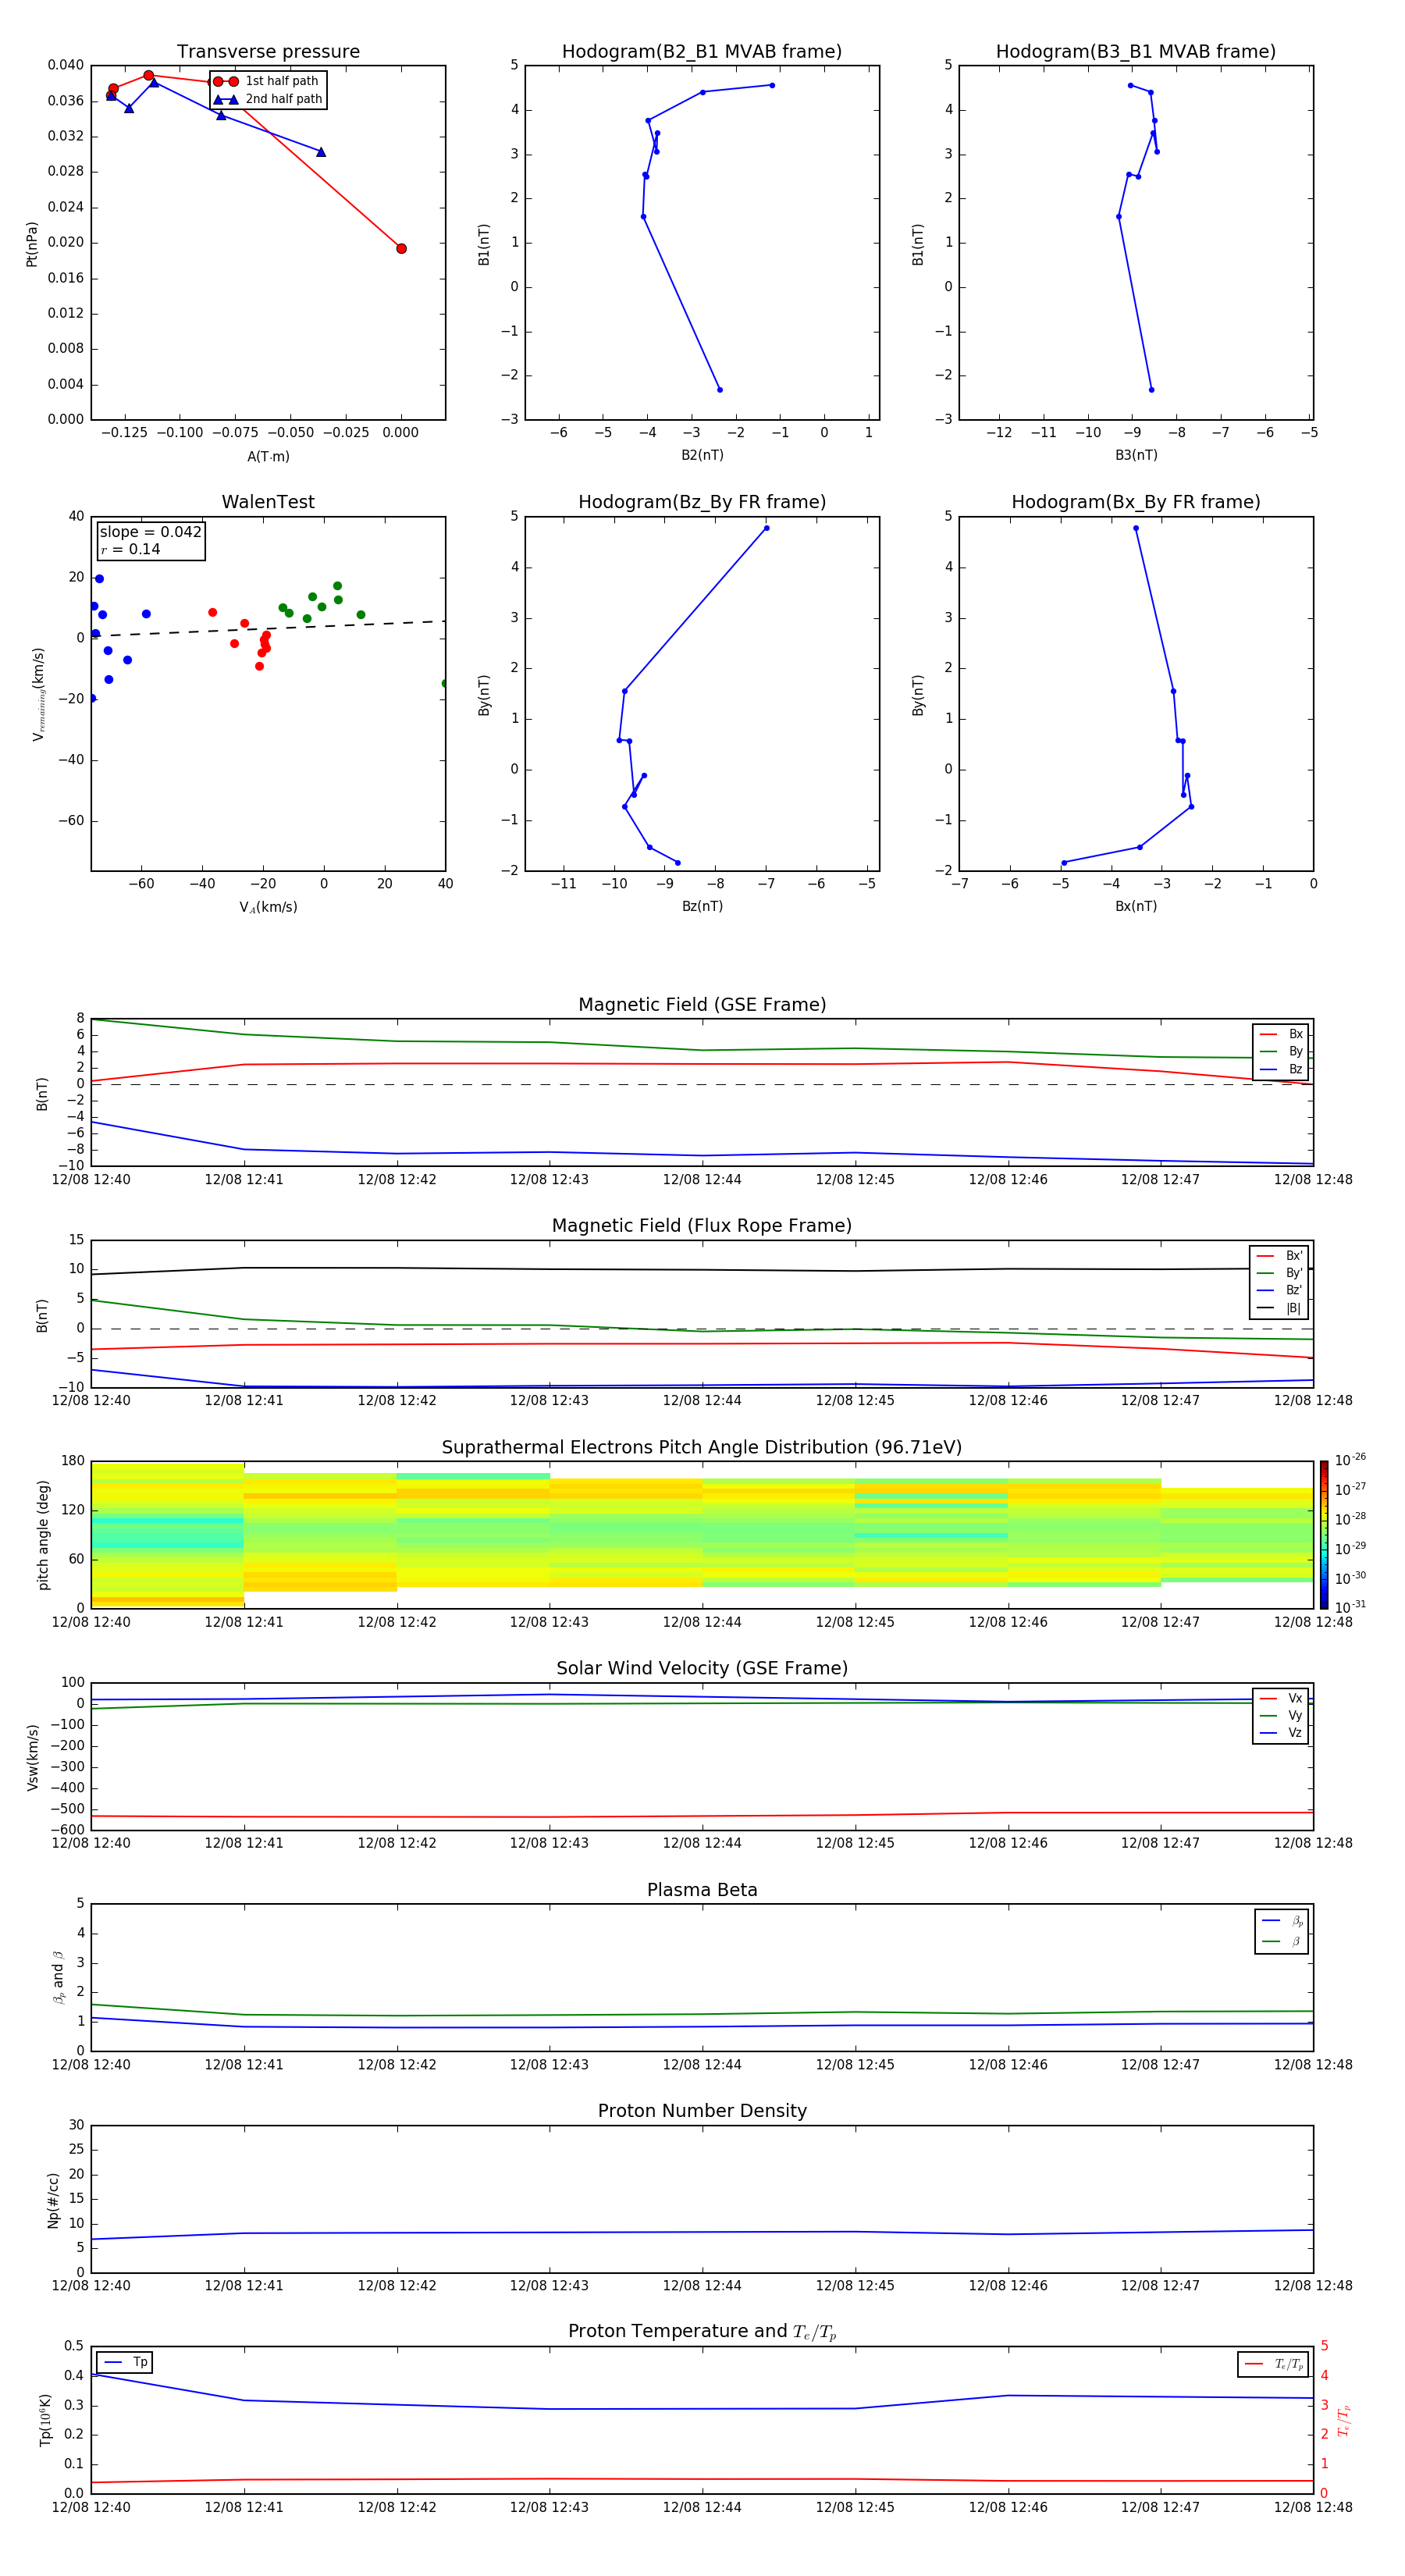
Task: Click the 10^-26 colorbar tick label
Action: (x=1350, y=1461)
